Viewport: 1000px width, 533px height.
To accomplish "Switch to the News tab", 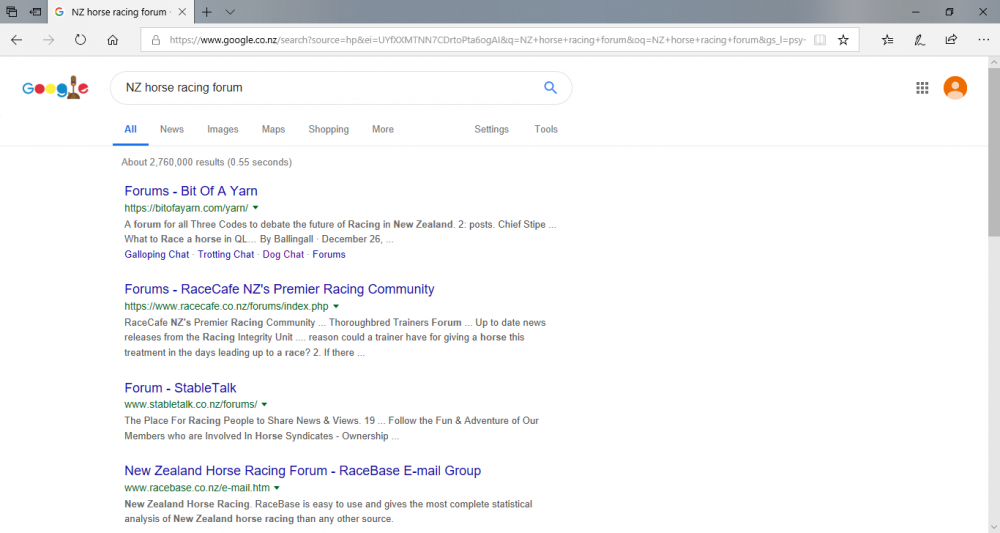I will tap(172, 129).
